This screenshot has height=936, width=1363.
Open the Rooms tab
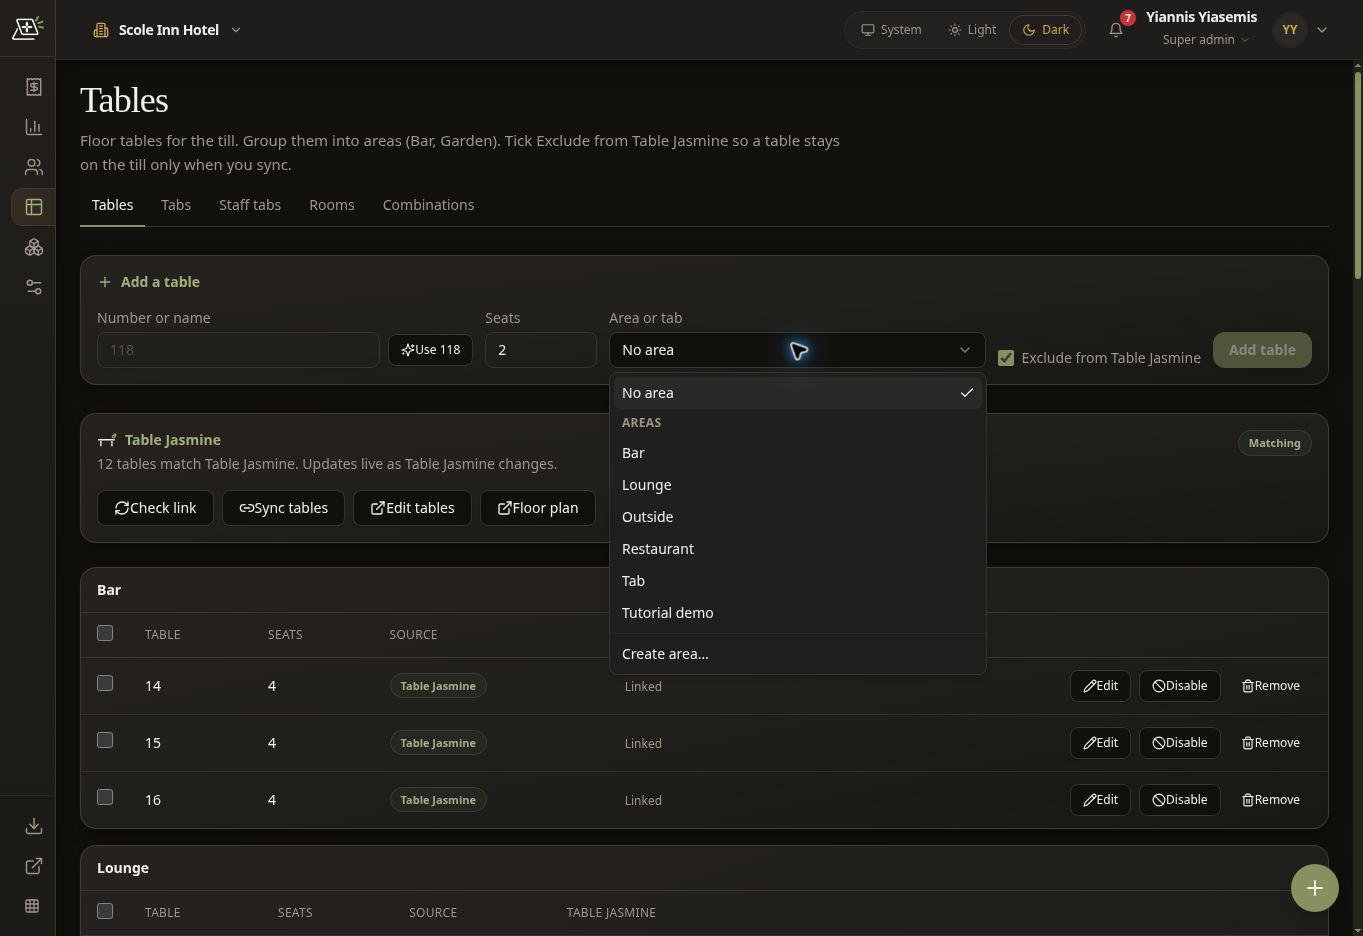click(x=332, y=205)
